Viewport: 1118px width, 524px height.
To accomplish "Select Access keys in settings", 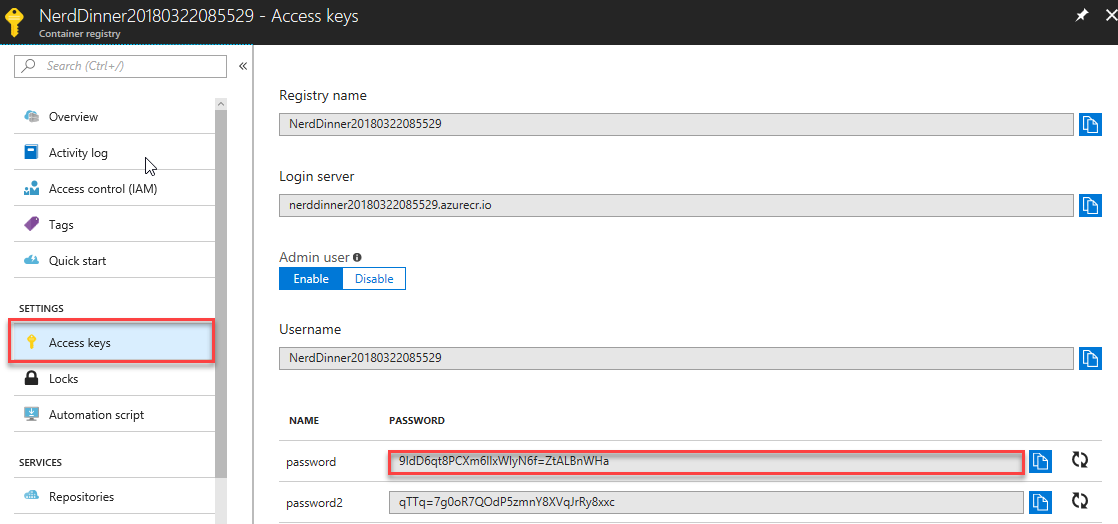I will pos(111,343).
